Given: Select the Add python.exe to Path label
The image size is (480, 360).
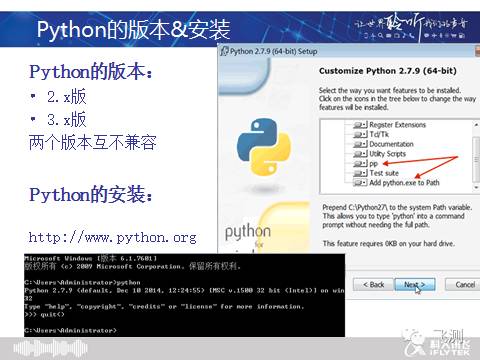Looking at the screenshot, I should click(404, 183).
